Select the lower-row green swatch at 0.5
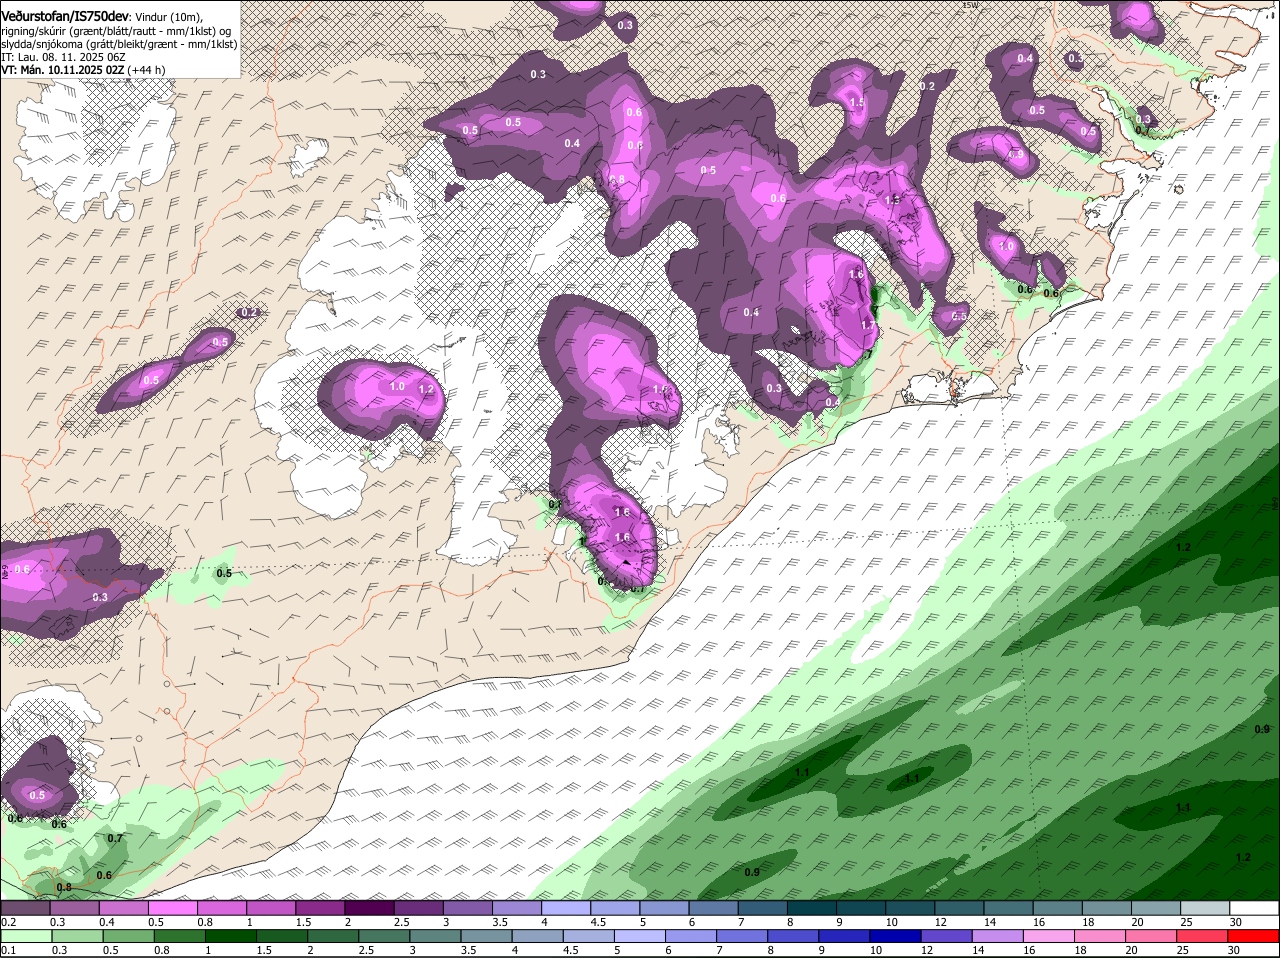 pyautogui.click(x=128, y=937)
